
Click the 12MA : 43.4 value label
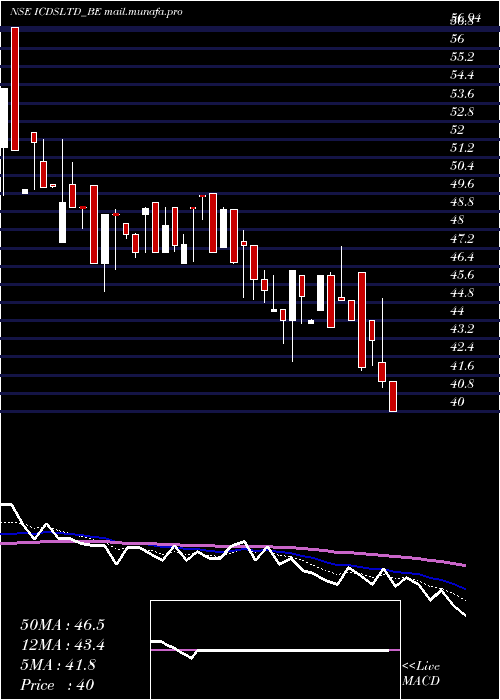click(x=62, y=645)
